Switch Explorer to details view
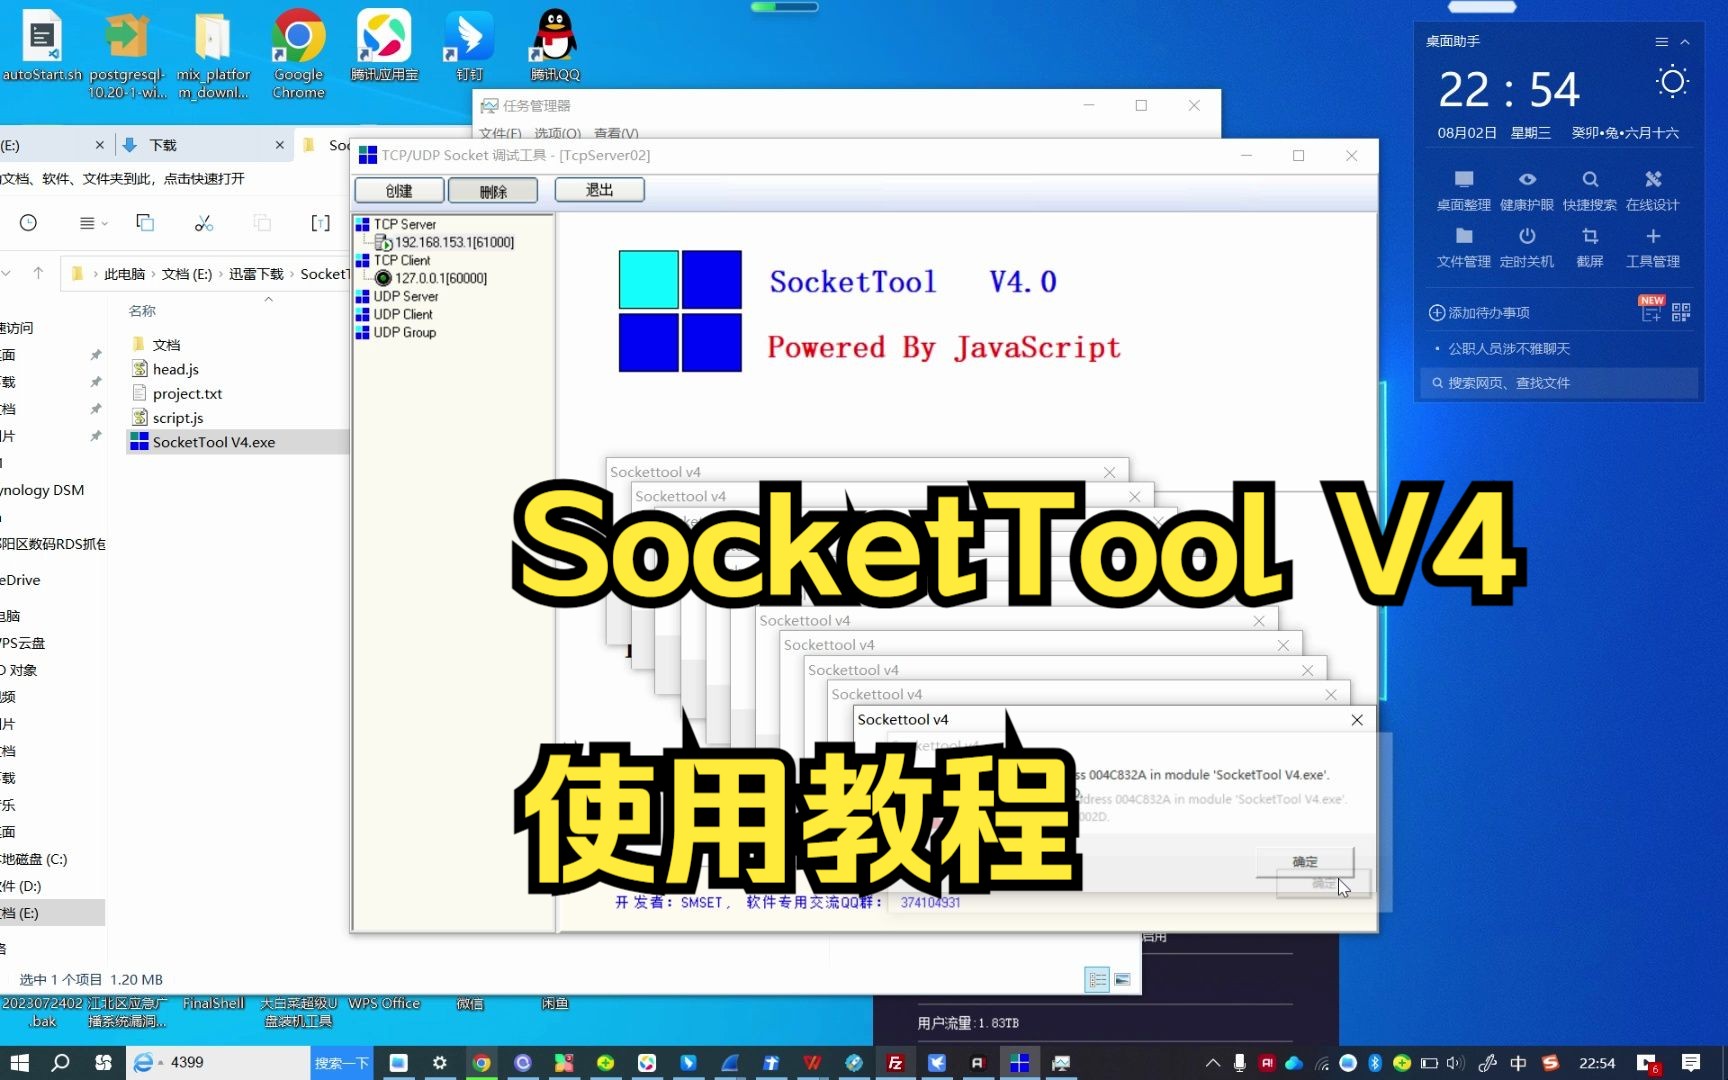The height and width of the screenshot is (1080, 1728). (x=1097, y=979)
